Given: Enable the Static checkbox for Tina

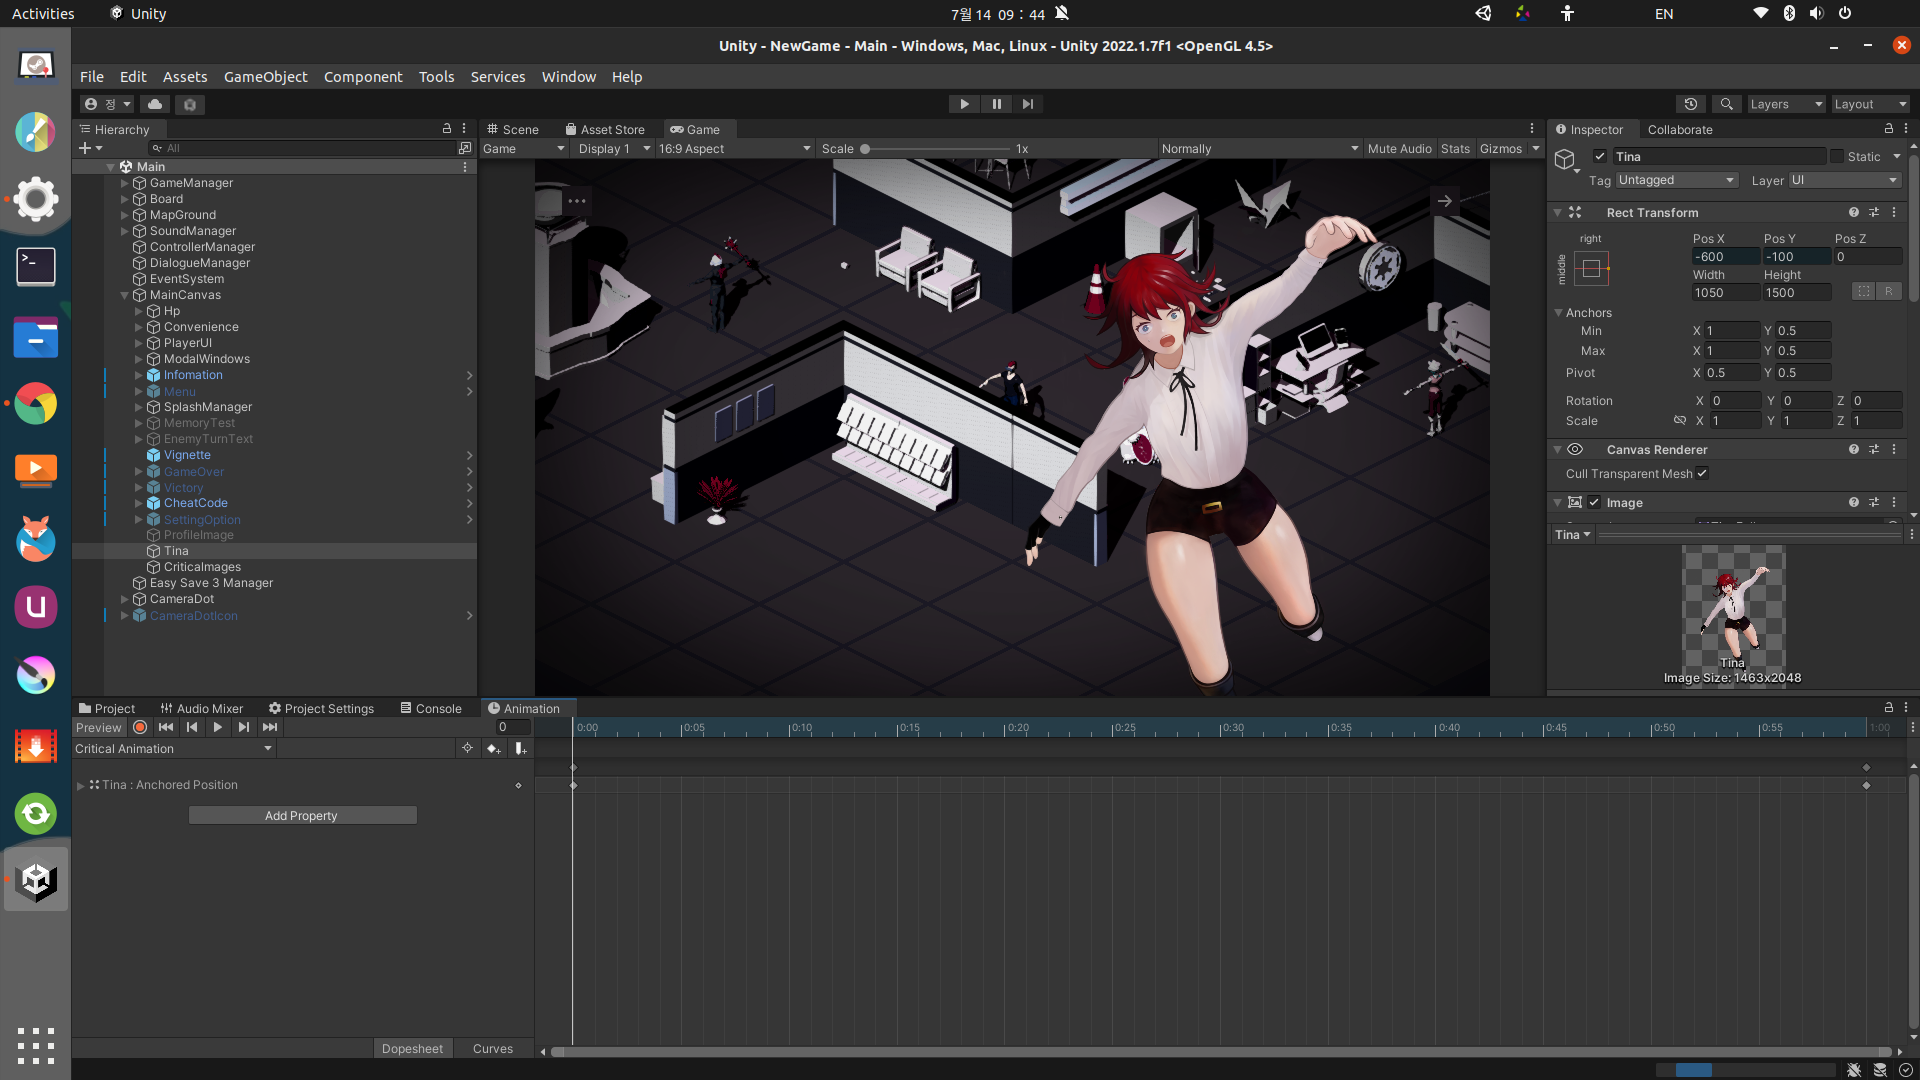Looking at the screenshot, I should [1837, 156].
